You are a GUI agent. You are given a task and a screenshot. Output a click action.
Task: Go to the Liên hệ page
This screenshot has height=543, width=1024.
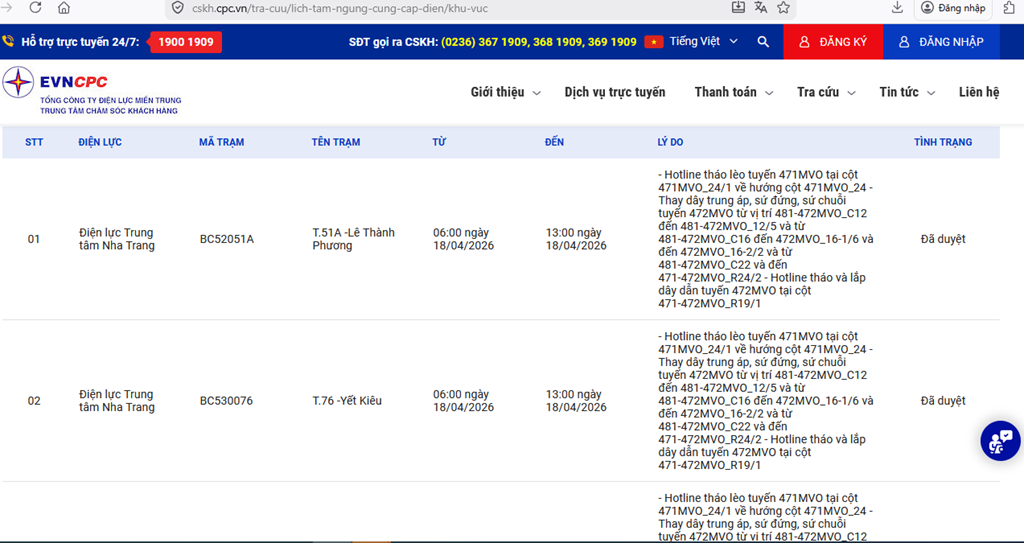pos(978,92)
